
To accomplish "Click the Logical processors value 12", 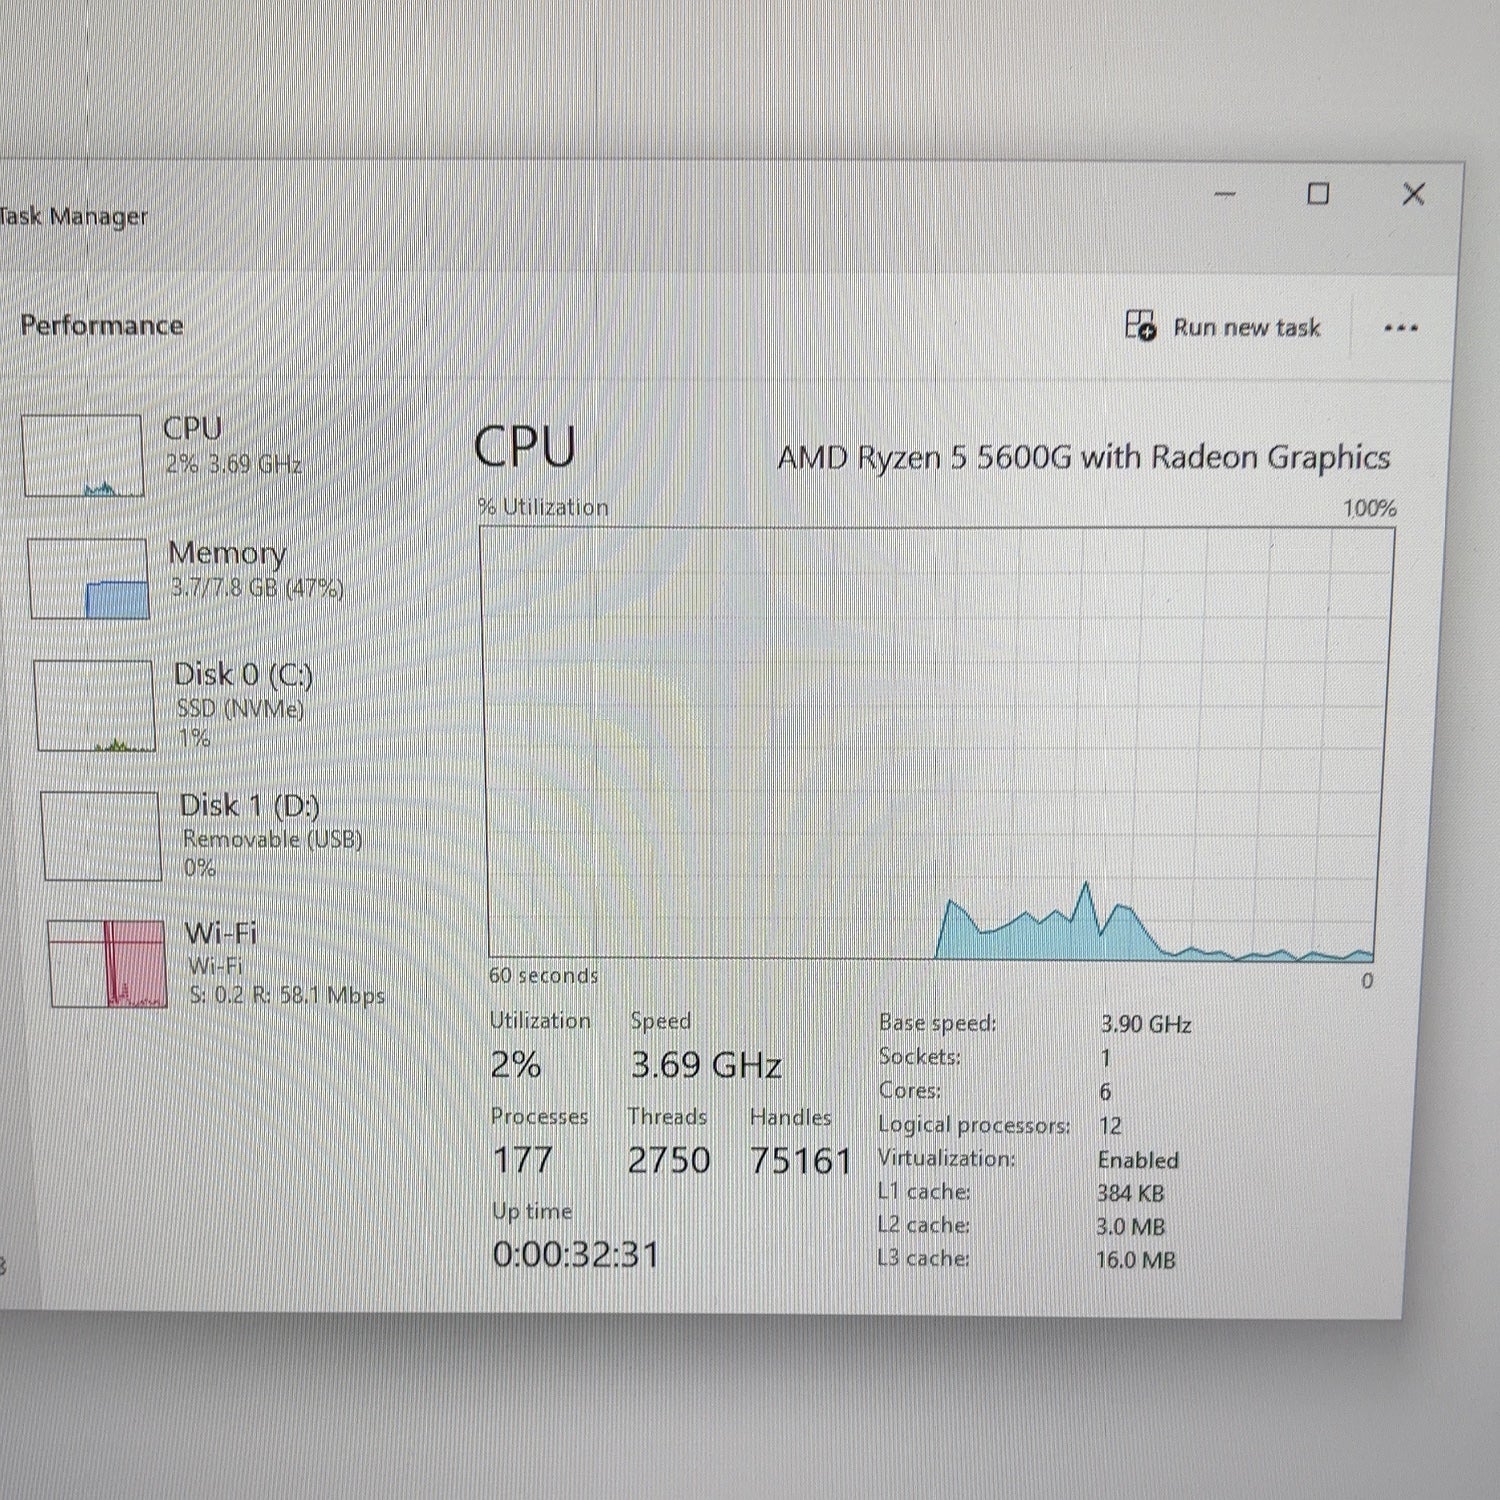I will (1110, 1126).
